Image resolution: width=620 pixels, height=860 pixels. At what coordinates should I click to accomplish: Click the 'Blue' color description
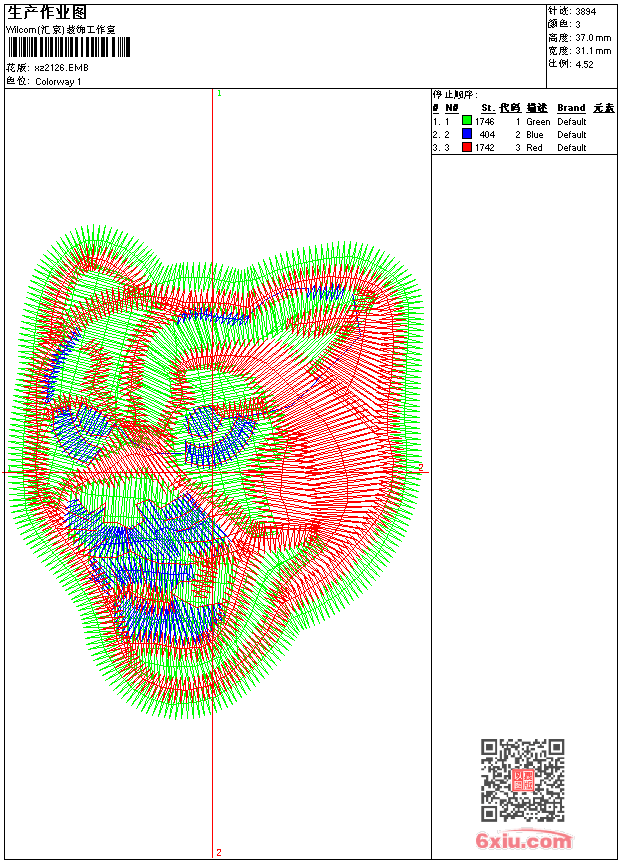(534, 134)
